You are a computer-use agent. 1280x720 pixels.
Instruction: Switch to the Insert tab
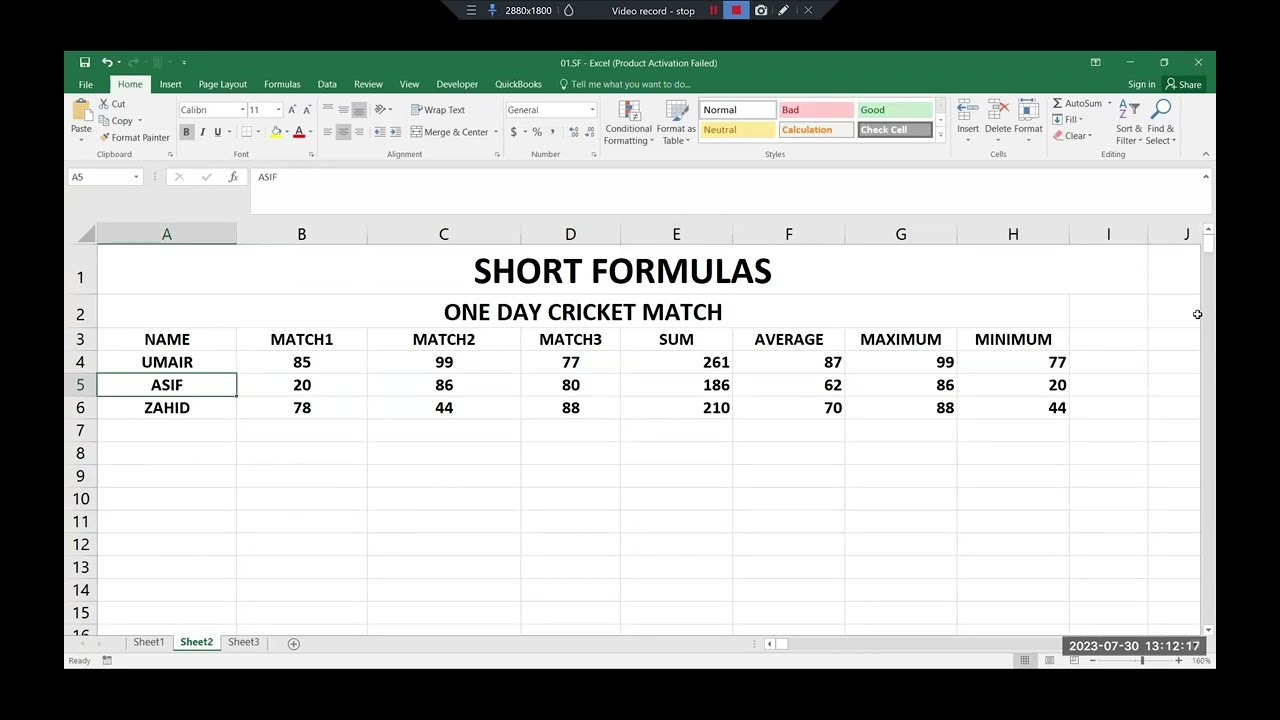point(170,84)
